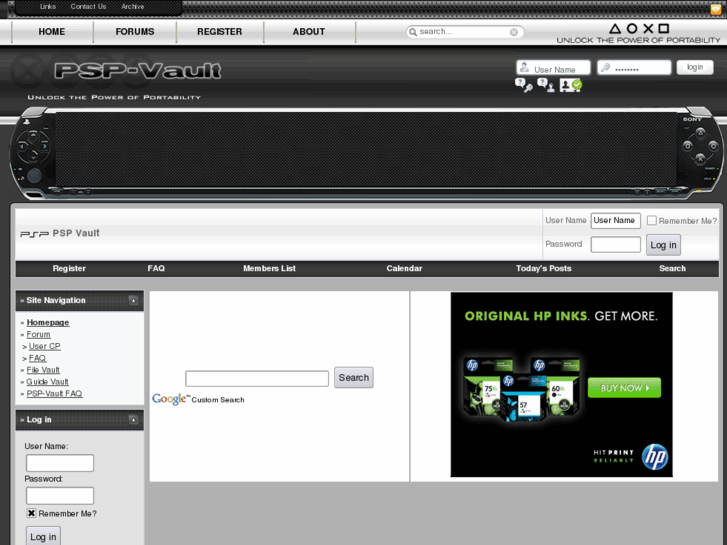Open Contact Us in the top bar
The height and width of the screenshot is (545, 727).
(x=88, y=6)
